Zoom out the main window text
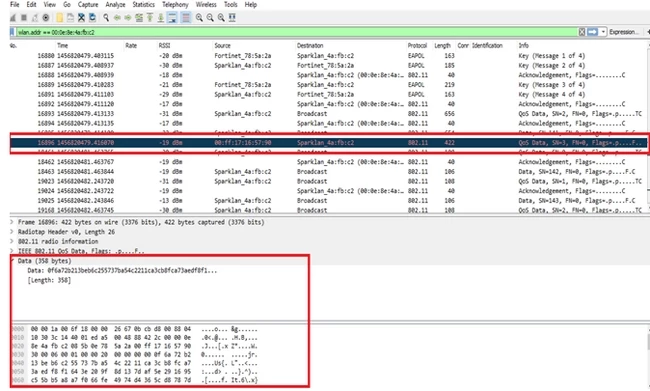 point(210,17)
